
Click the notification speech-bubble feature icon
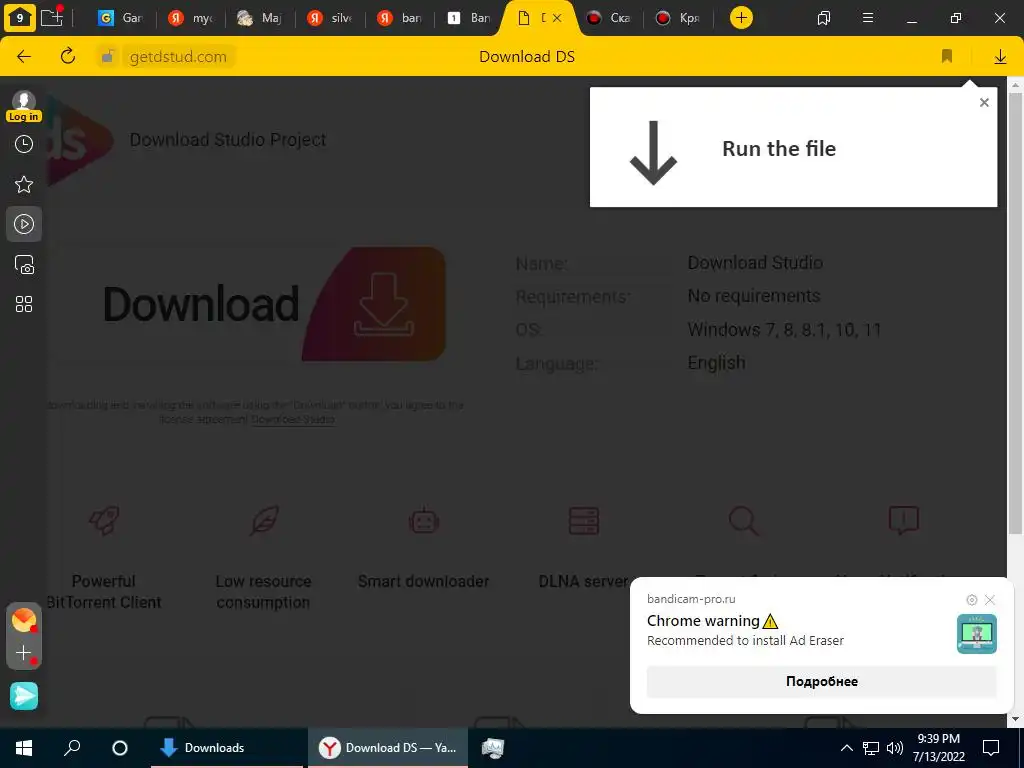pyautogui.click(x=904, y=520)
